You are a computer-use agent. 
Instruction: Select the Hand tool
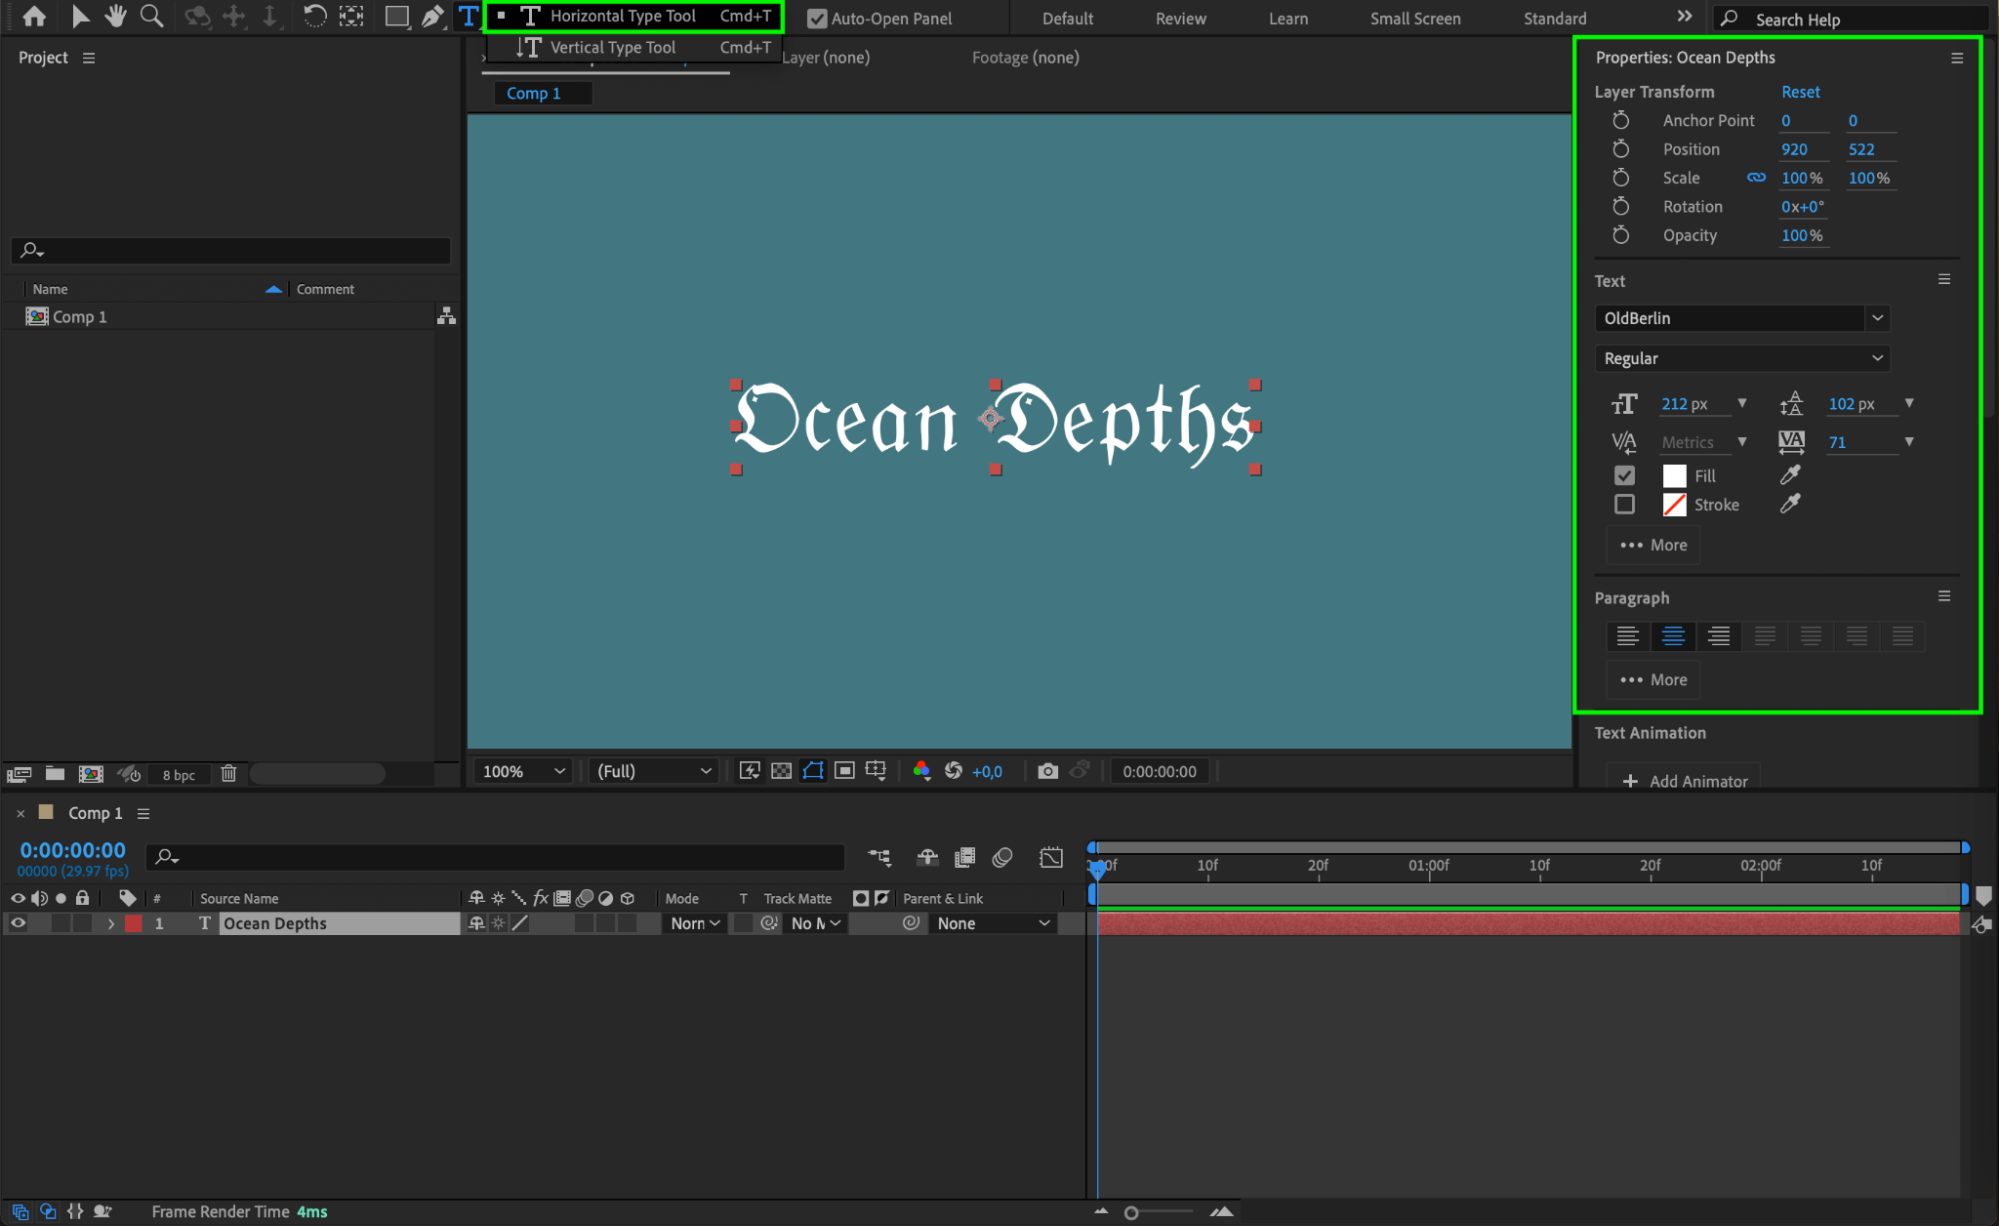(x=116, y=16)
